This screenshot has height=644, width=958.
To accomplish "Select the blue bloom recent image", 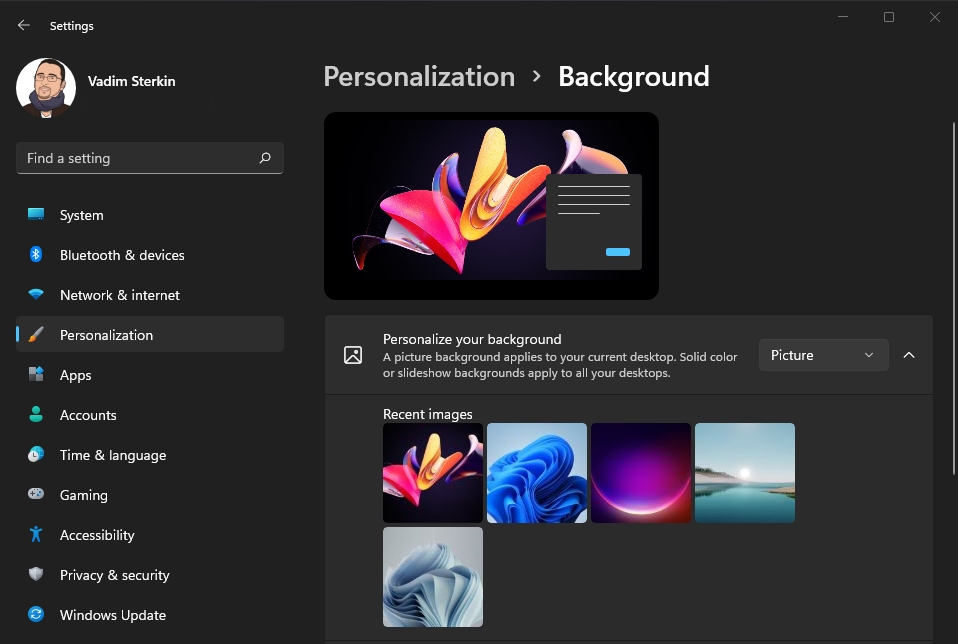I will (x=536, y=473).
